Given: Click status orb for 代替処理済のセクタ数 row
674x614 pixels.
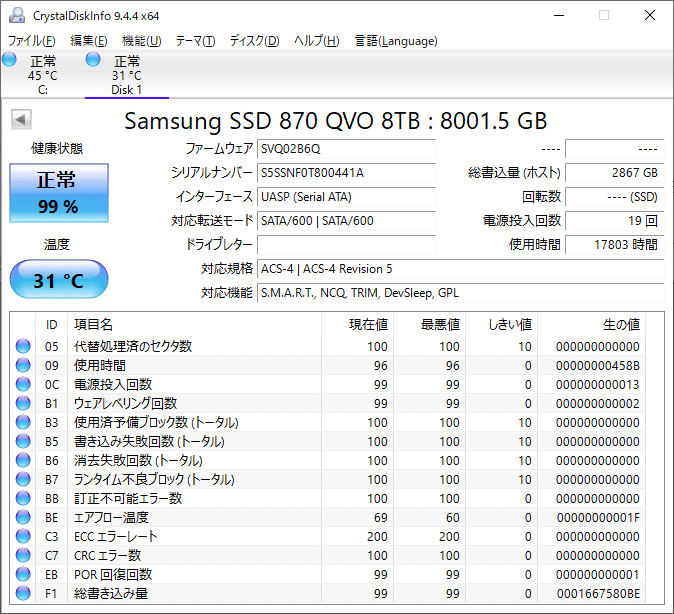Looking at the screenshot, I should 23,346.
